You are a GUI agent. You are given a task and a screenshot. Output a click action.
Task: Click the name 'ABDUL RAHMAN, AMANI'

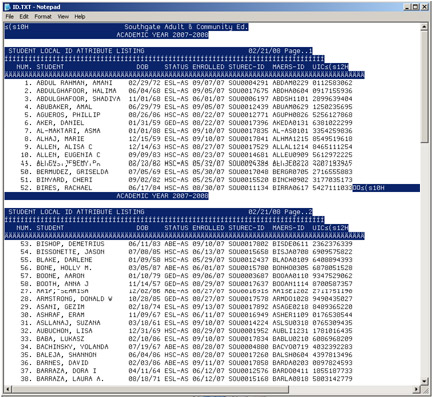point(74,83)
